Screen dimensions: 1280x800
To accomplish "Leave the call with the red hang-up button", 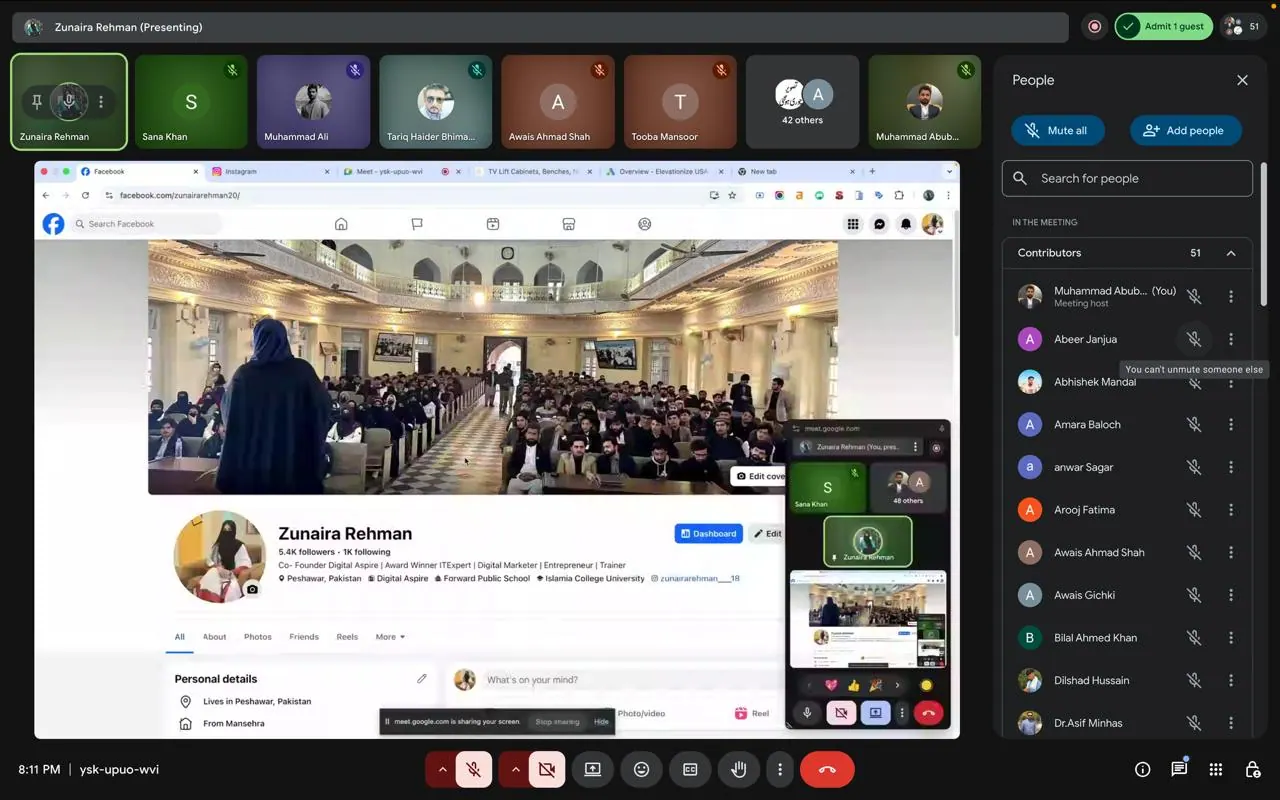I will coord(827,769).
